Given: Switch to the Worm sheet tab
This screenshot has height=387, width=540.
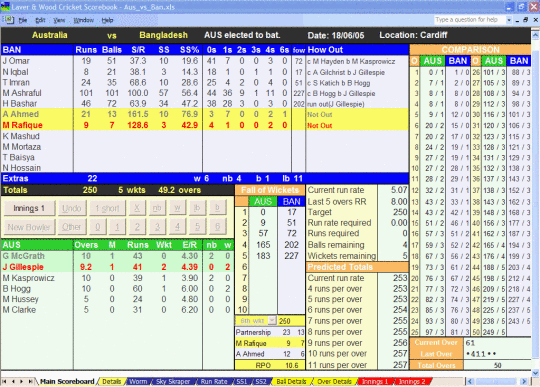Looking at the screenshot, I should pyautogui.click(x=138, y=381).
